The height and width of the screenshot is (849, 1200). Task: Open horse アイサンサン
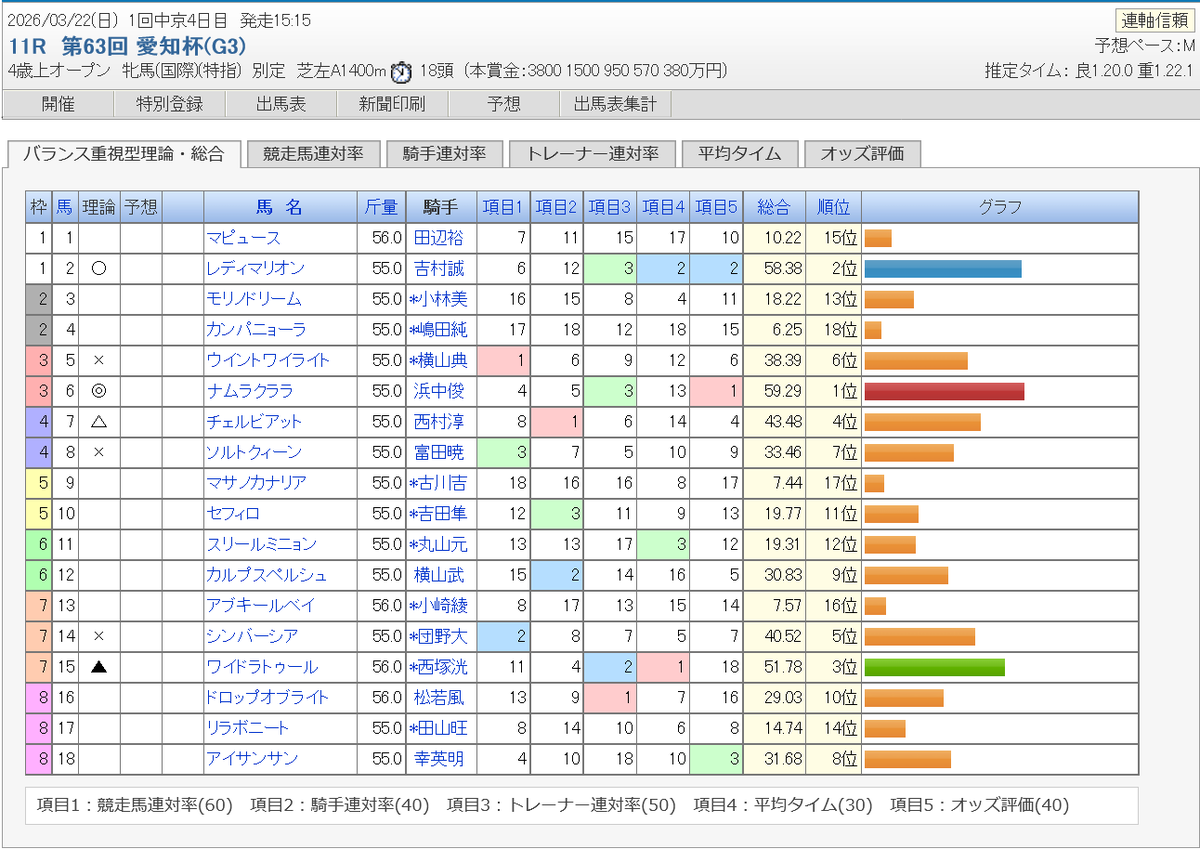click(x=252, y=759)
